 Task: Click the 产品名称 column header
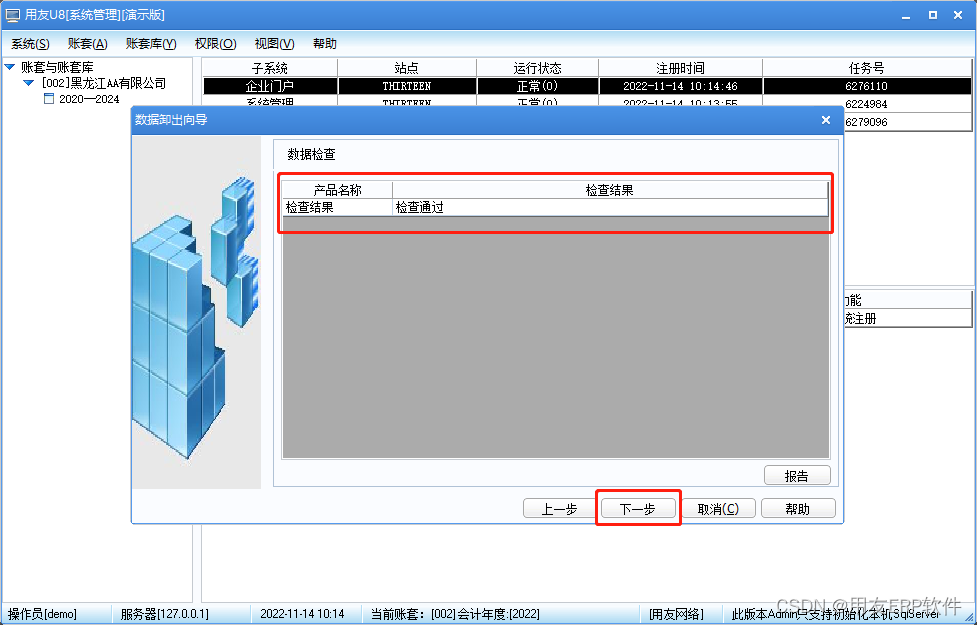click(337, 190)
